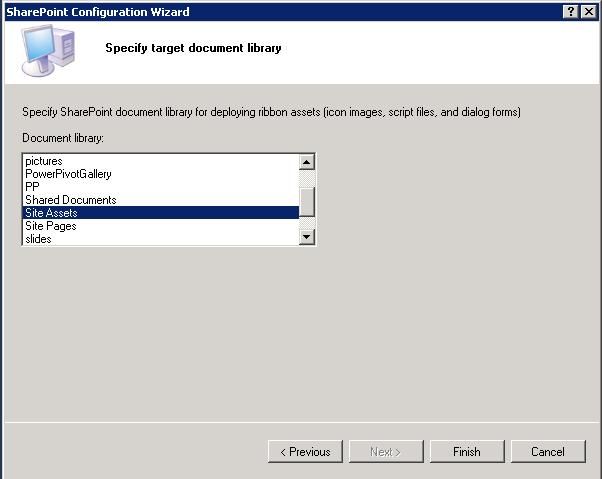
Task: Select slides from the document libraries
Action: [x=160, y=239]
